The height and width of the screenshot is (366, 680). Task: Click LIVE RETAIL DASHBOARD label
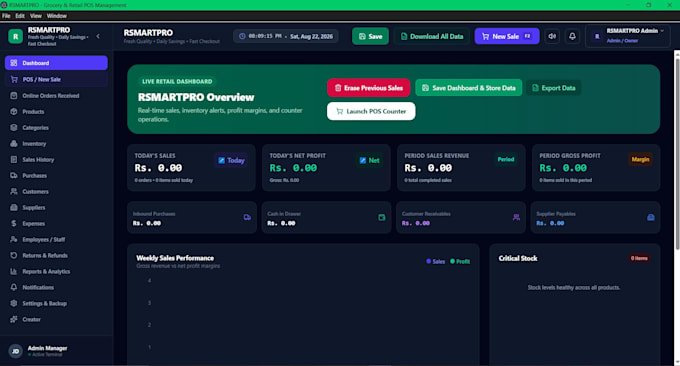pos(177,82)
